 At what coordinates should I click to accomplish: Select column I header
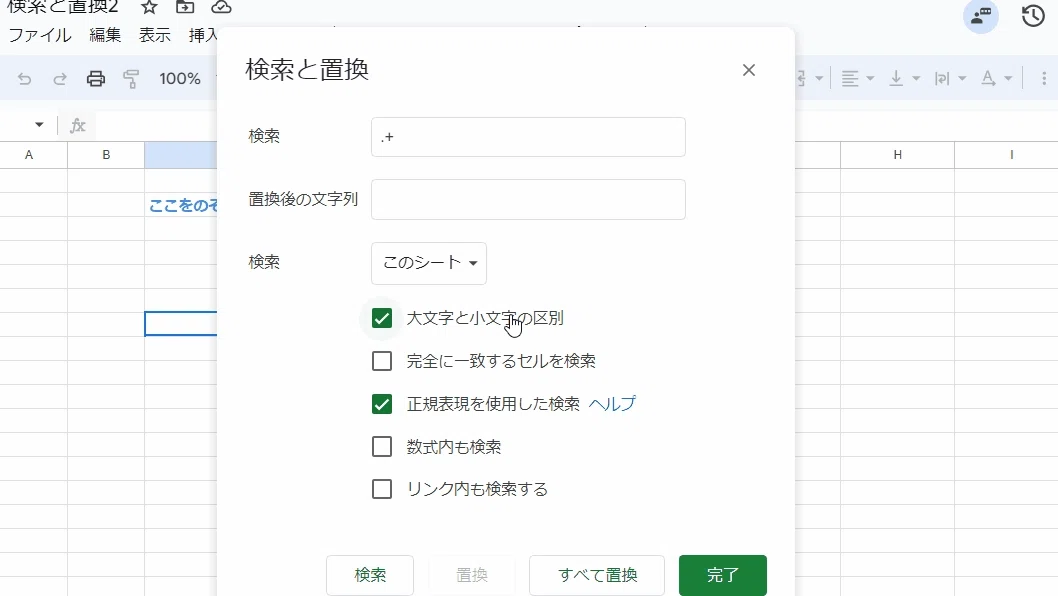(x=1011, y=155)
